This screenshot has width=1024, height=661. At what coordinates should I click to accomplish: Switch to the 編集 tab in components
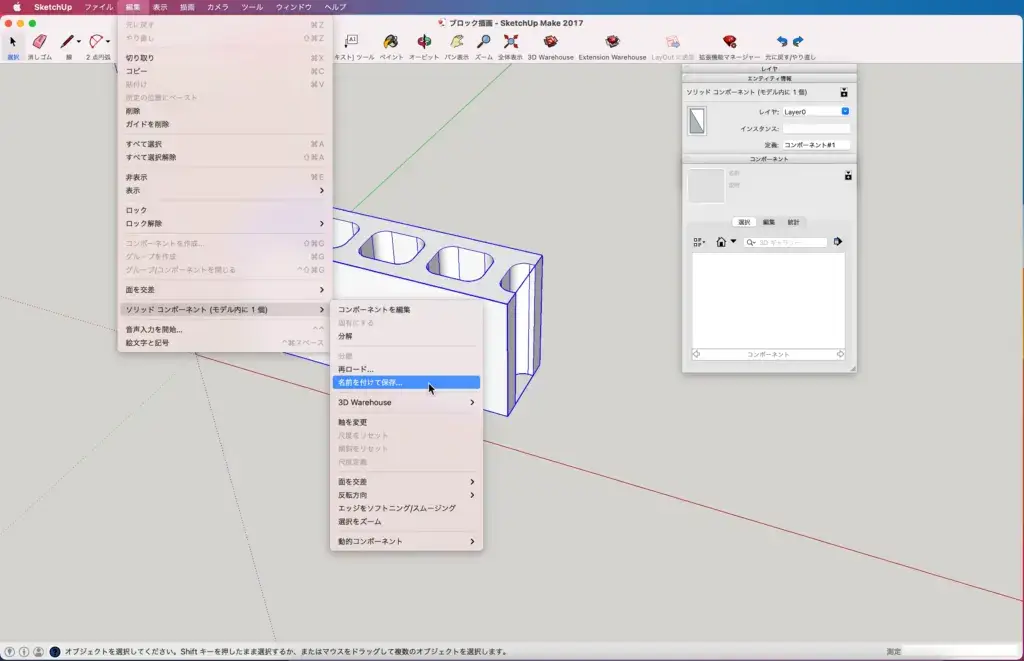point(769,222)
